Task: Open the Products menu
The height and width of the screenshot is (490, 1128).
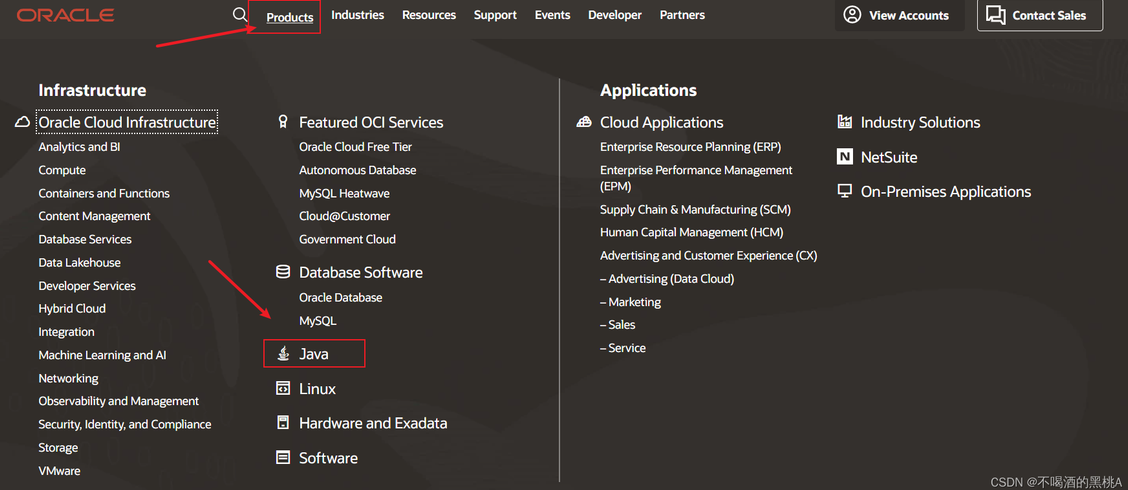Action: pyautogui.click(x=290, y=17)
